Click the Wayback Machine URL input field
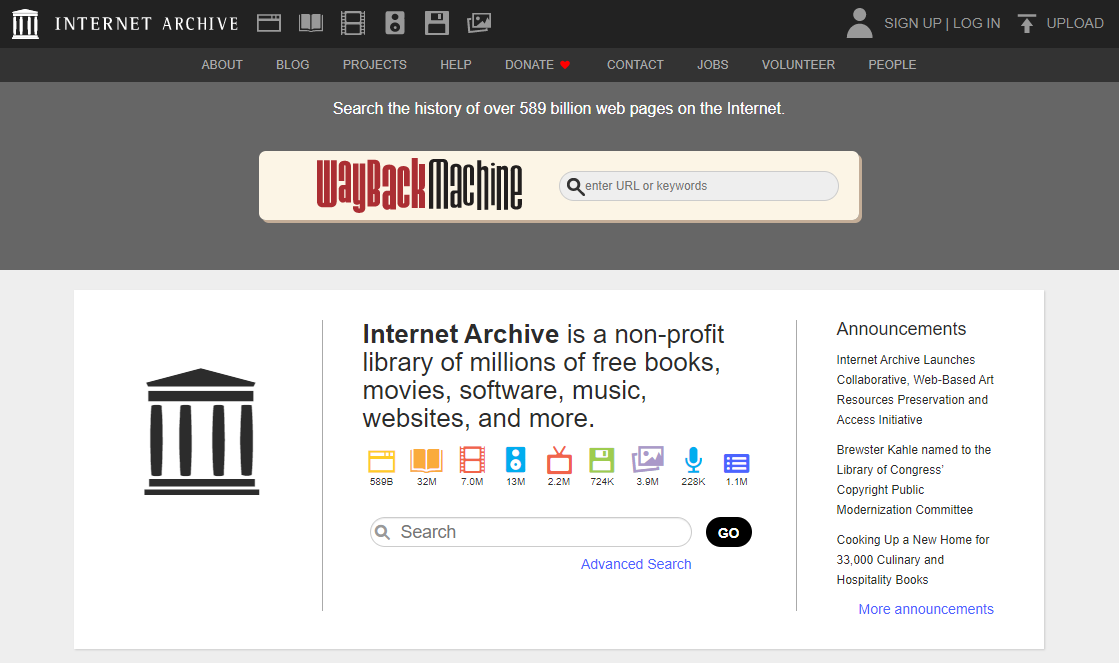The image size is (1119, 663). click(x=708, y=186)
